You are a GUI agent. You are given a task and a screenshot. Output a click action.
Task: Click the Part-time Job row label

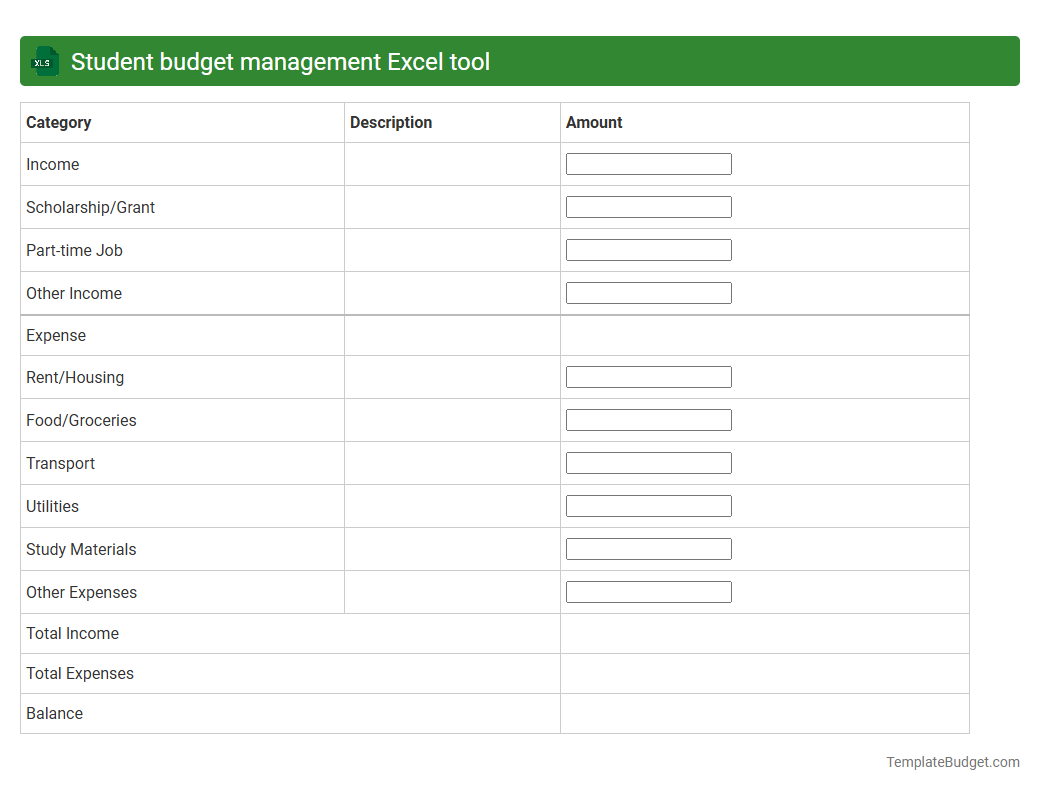coord(73,250)
